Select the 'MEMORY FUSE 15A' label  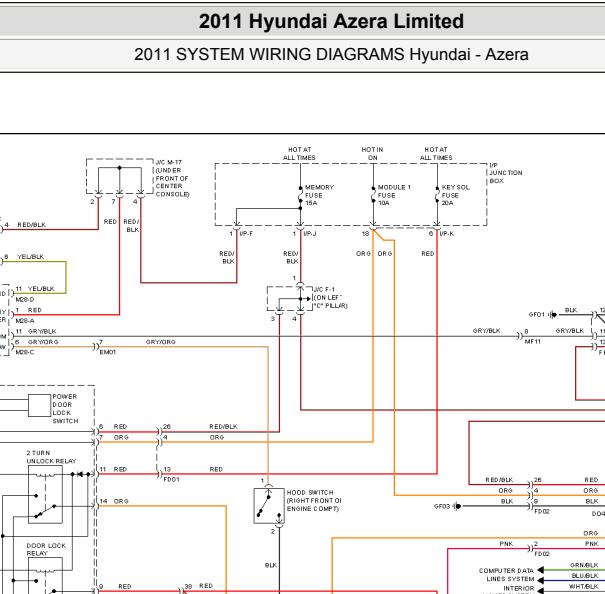click(319, 195)
